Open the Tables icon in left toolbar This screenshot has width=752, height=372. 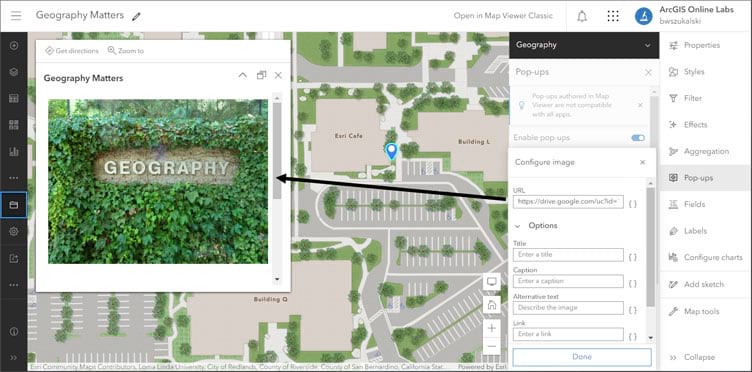14,99
